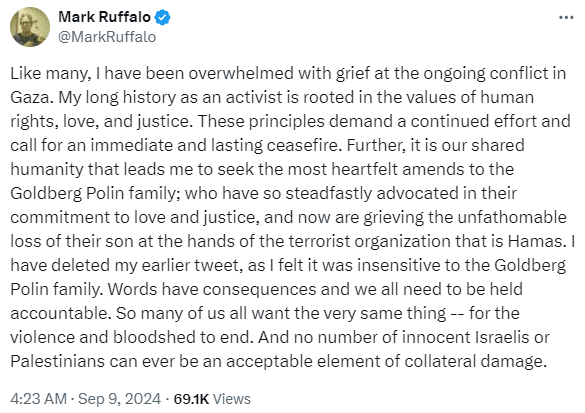Click the word Hamas in the tweet

(x=534, y=241)
